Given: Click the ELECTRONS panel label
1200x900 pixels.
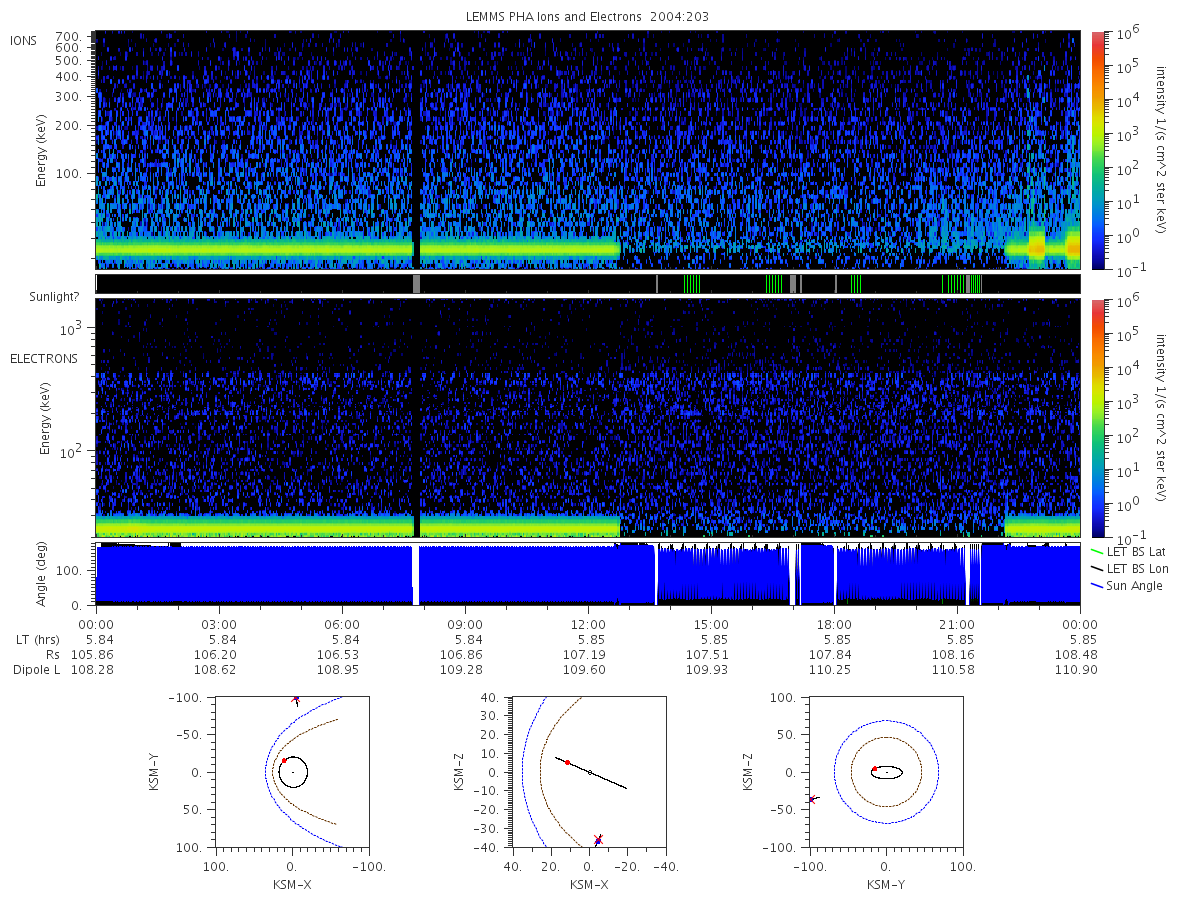Looking at the screenshot, I should point(43,359).
